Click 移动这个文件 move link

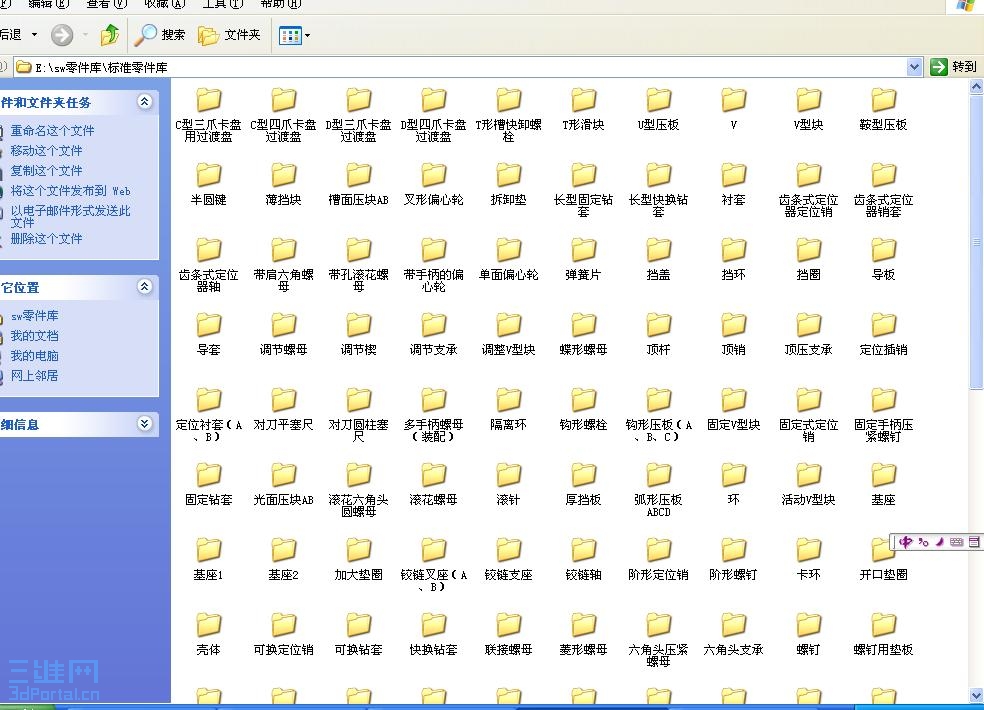point(46,151)
